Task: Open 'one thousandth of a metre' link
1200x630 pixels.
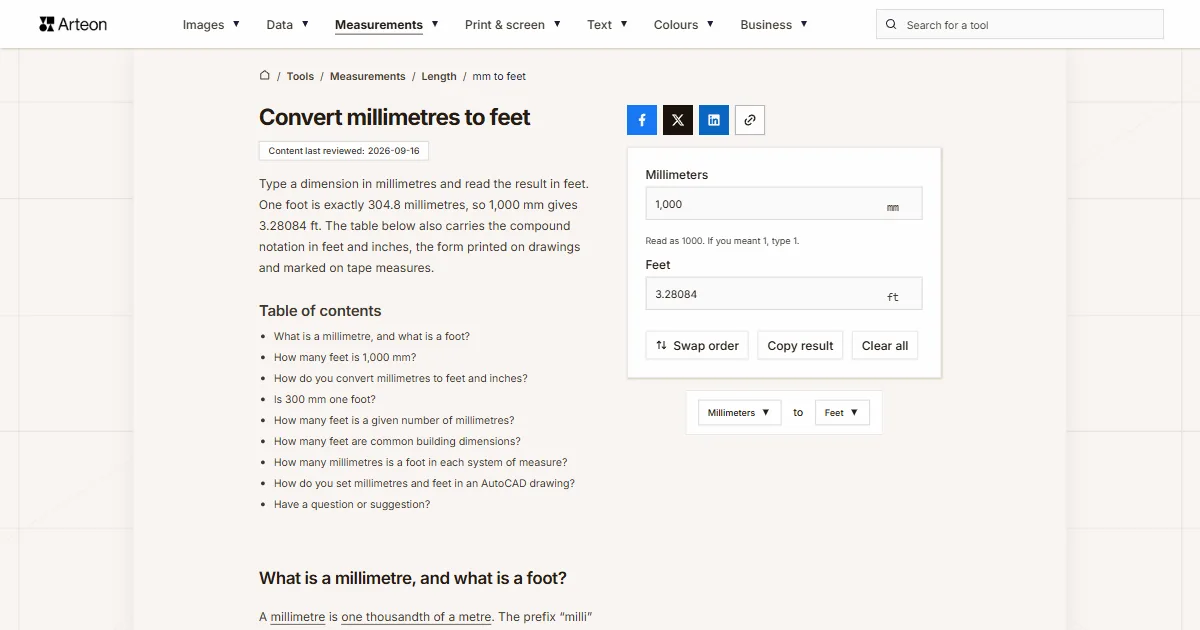Action: tap(416, 616)
